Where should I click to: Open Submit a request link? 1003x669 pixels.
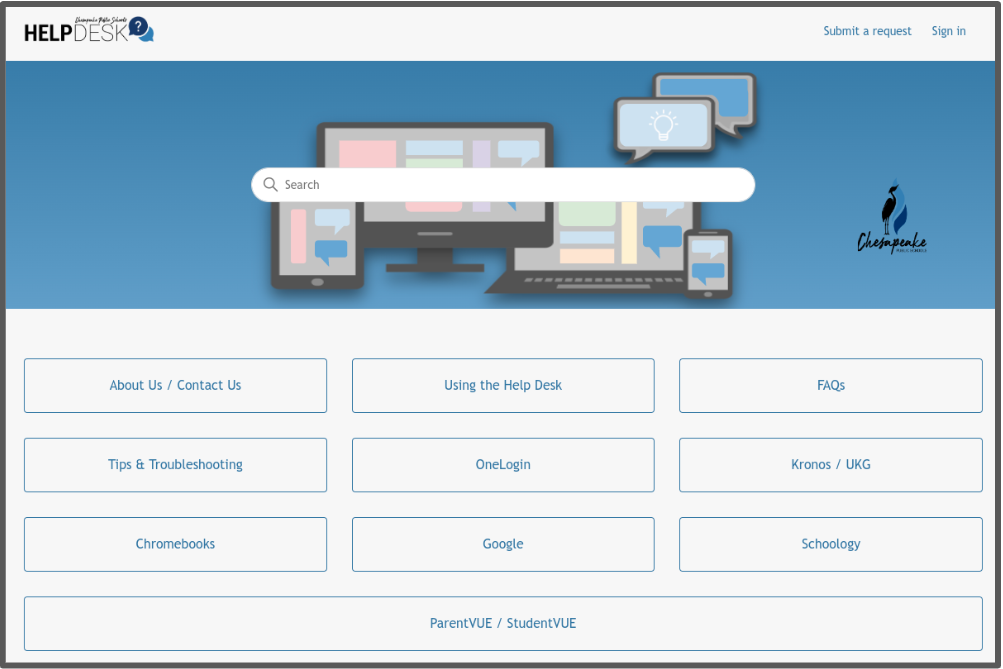(867, 31)
